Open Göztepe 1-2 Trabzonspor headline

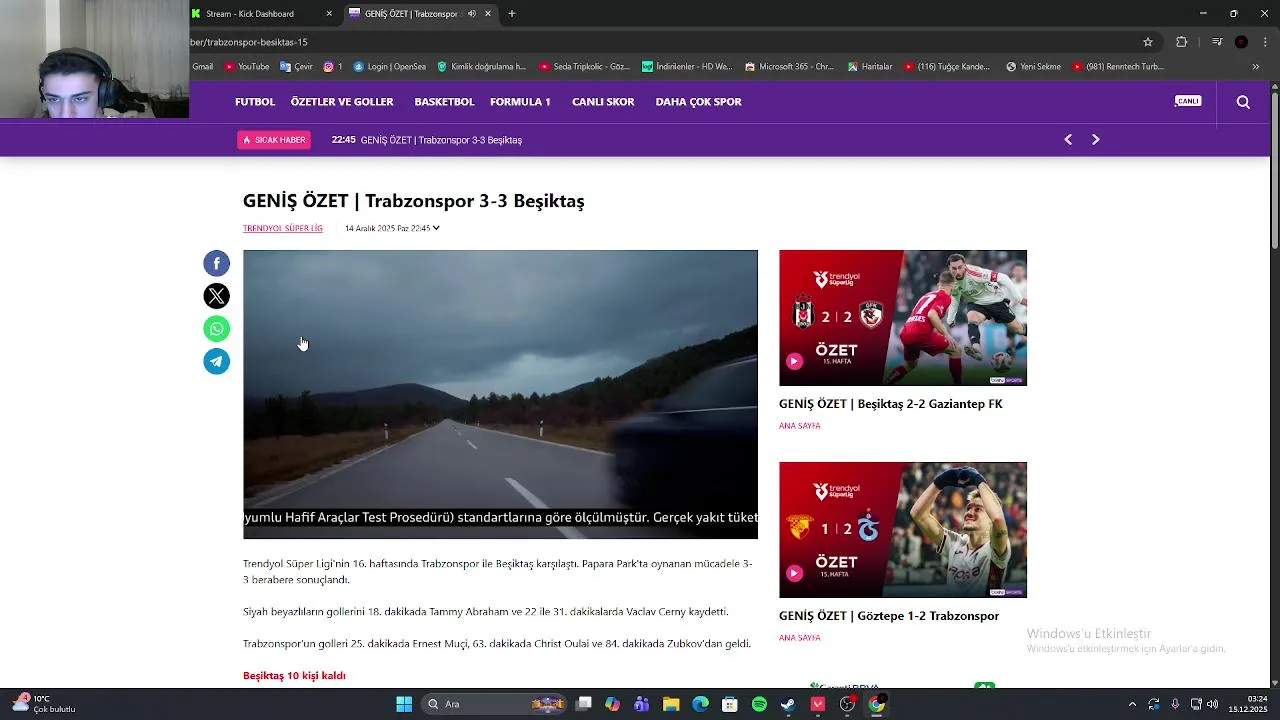point(889,616)
